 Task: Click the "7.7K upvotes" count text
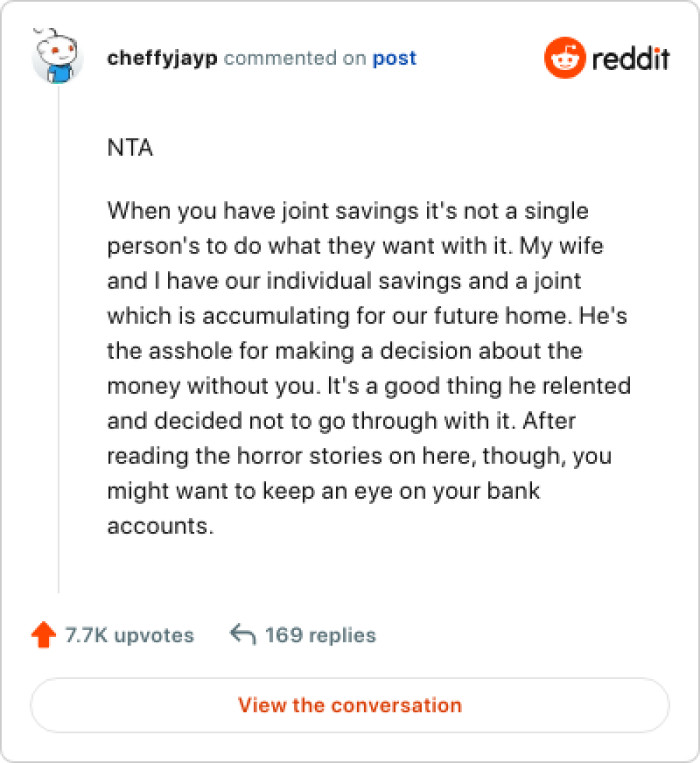[x=130, y=635]
